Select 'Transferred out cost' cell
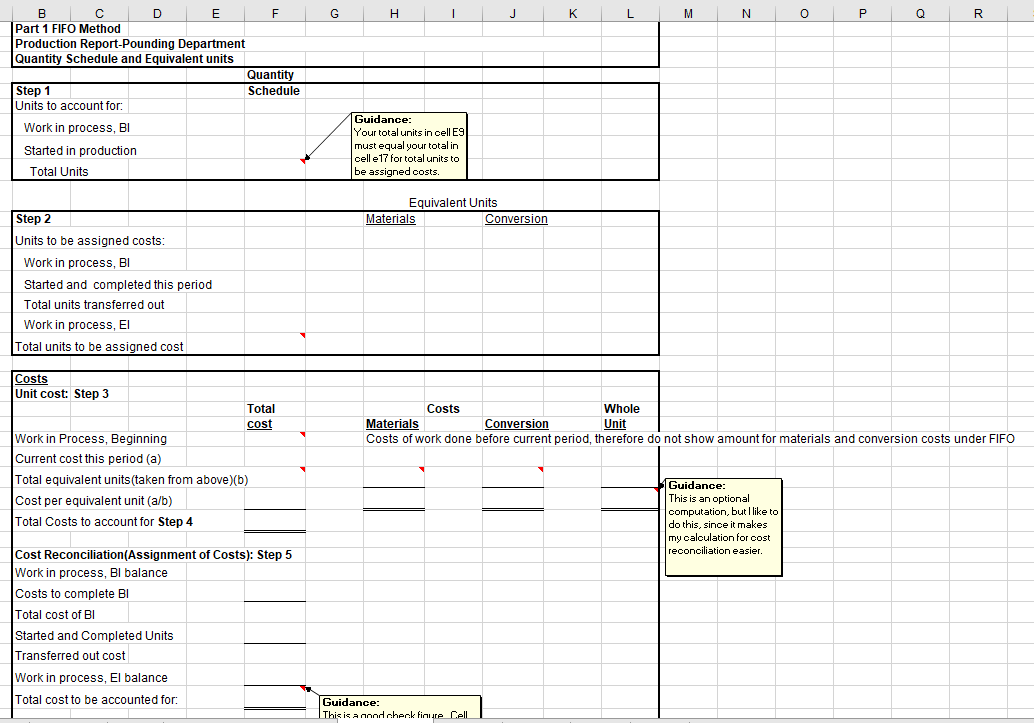1034x723 pixels. pos(70,656)
